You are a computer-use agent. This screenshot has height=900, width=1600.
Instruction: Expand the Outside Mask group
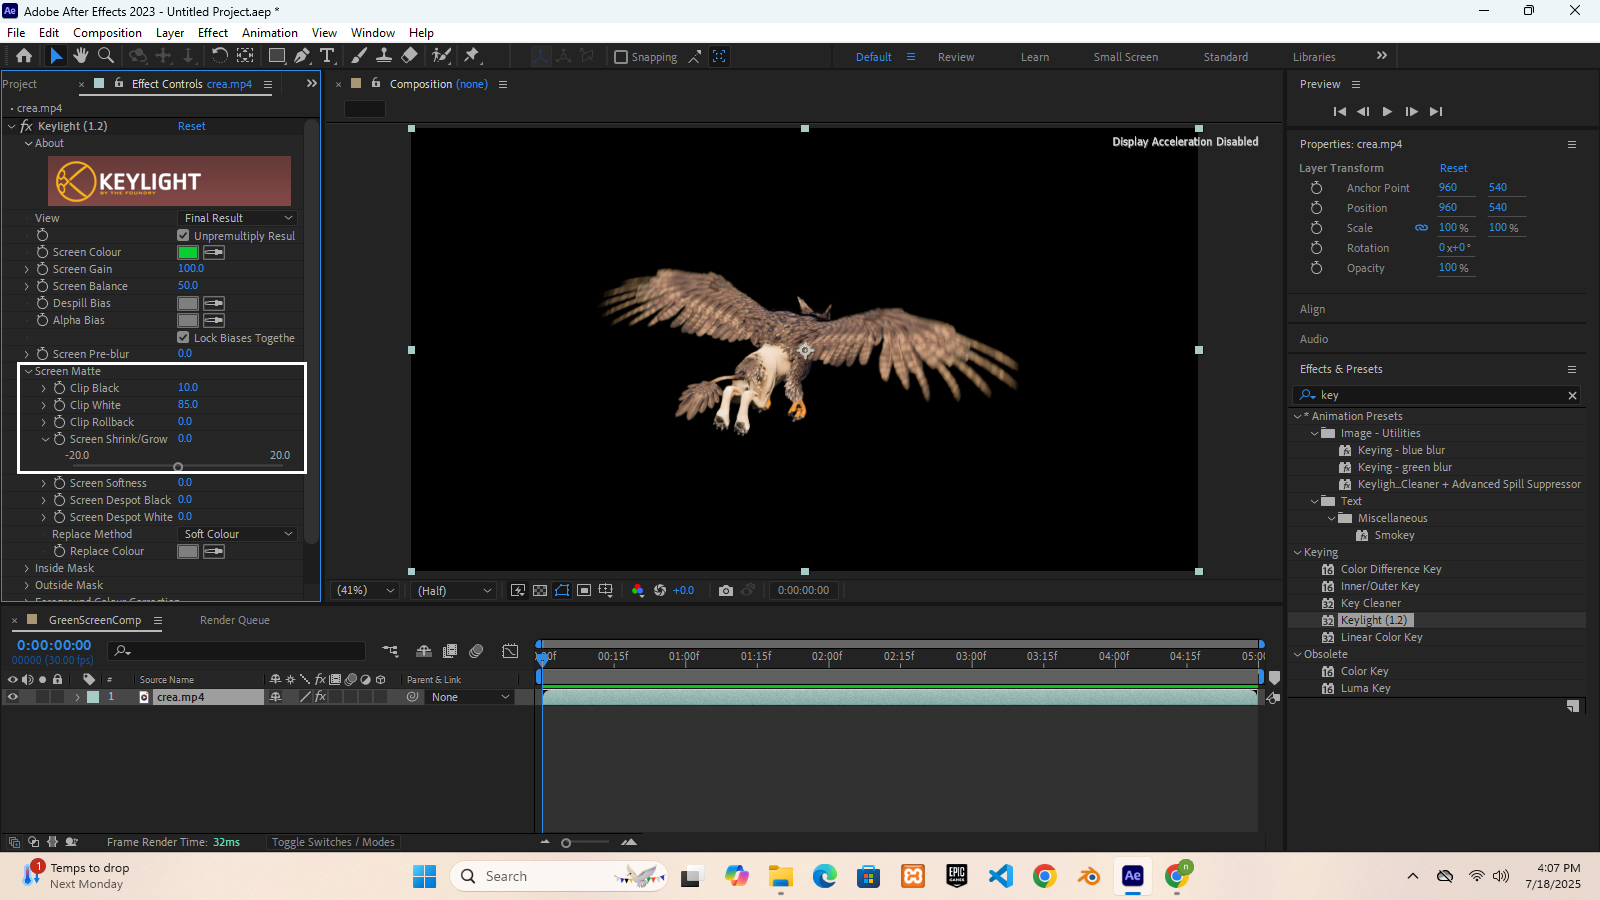coord(27,585)
